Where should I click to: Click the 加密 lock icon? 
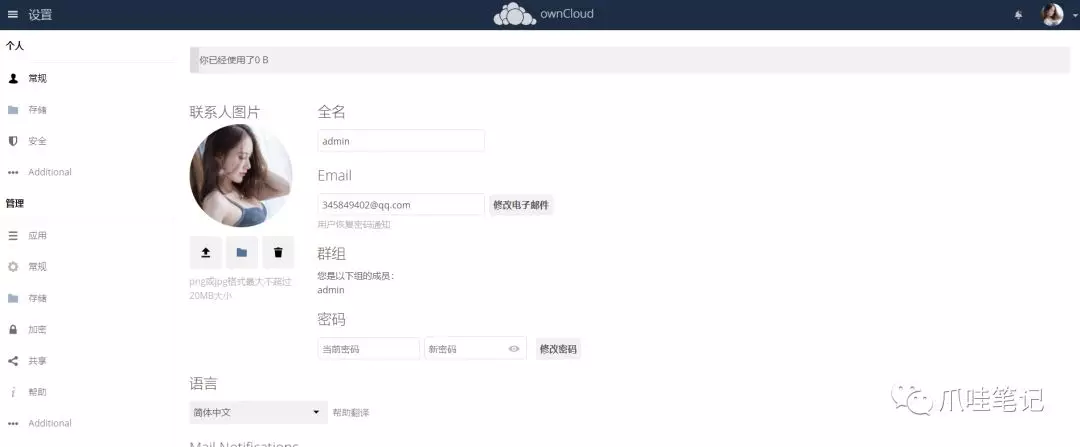pyautogui.click(x=13, y=329)
